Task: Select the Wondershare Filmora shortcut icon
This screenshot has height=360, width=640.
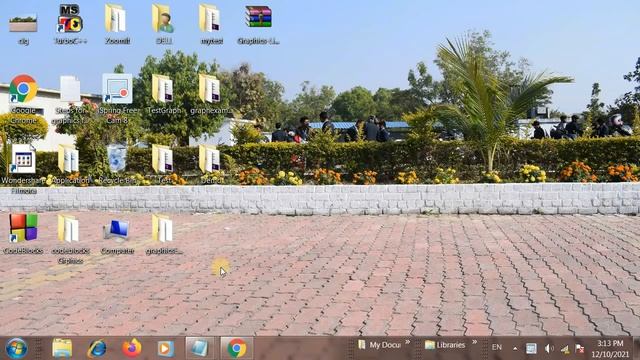Action: 23,159
